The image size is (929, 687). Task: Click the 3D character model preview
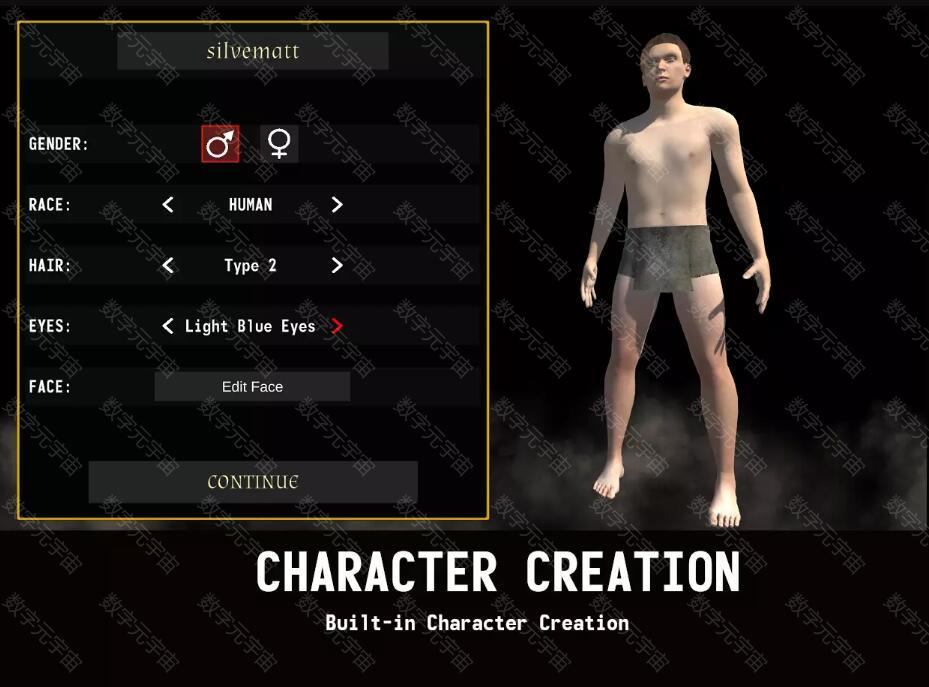(x=676, y=280)
